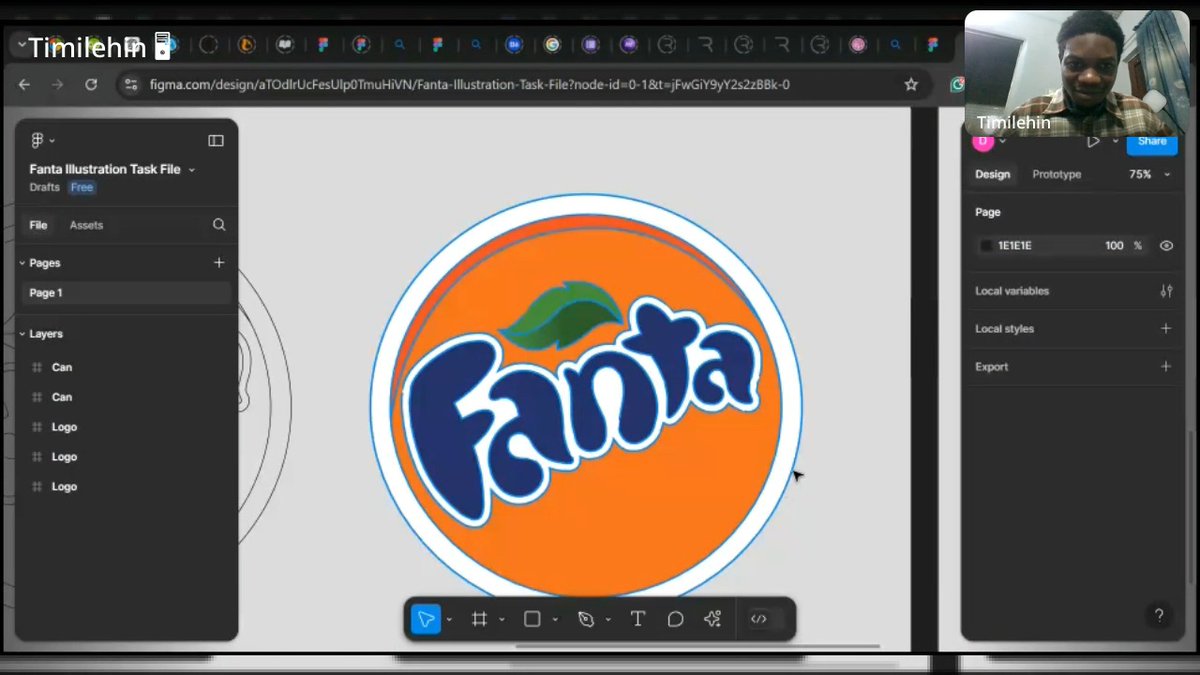This screenshot has width=1200, height=675.
Task: Open the Frame tools dropdown arrow
Action: click(502, 620)
